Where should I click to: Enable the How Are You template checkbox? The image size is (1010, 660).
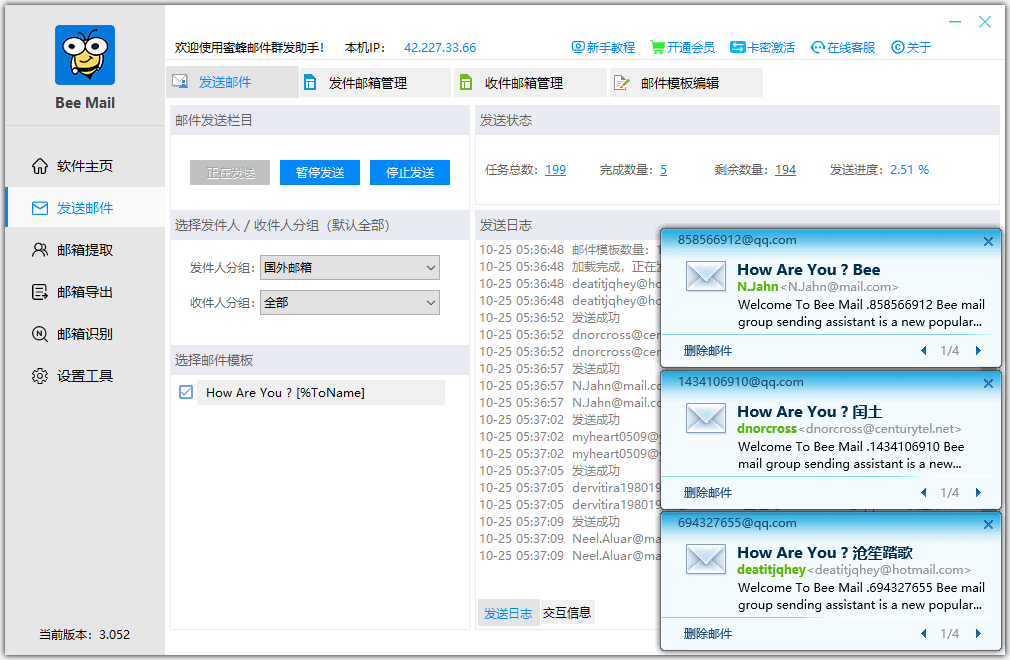pyautogui.click(x=184, y=392)
